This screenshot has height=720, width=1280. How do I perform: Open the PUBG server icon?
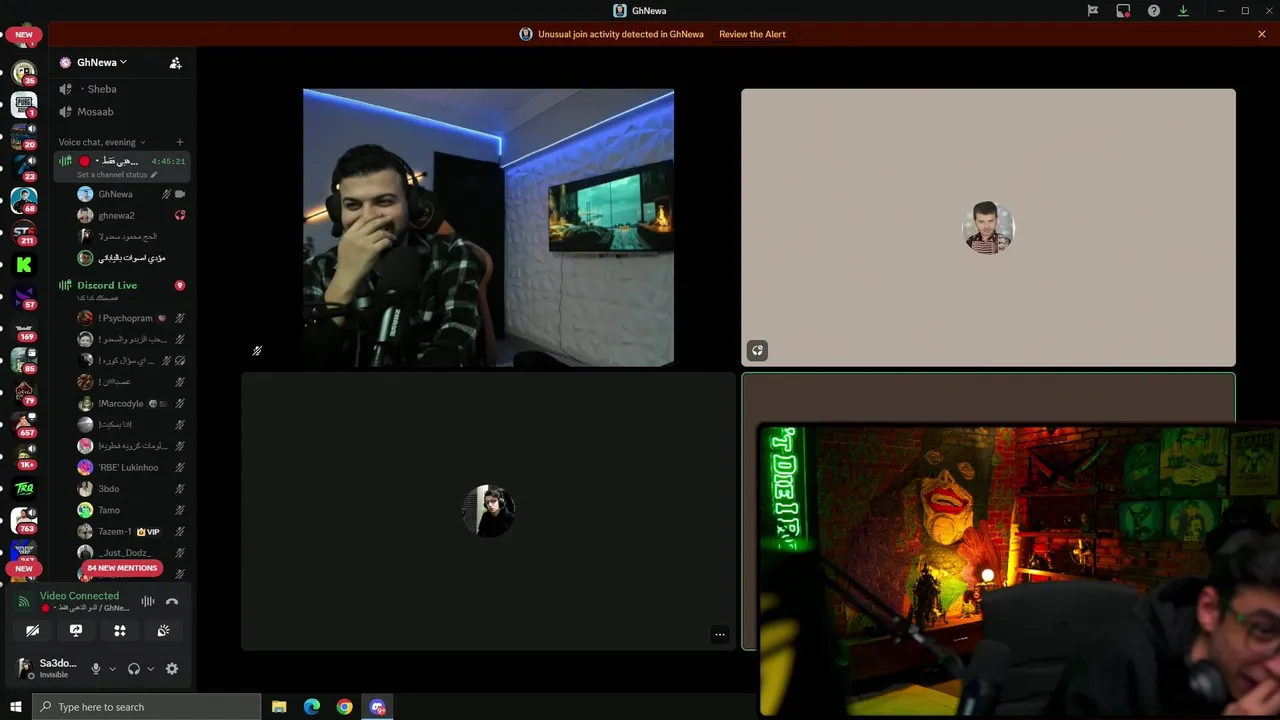(24, 104)
